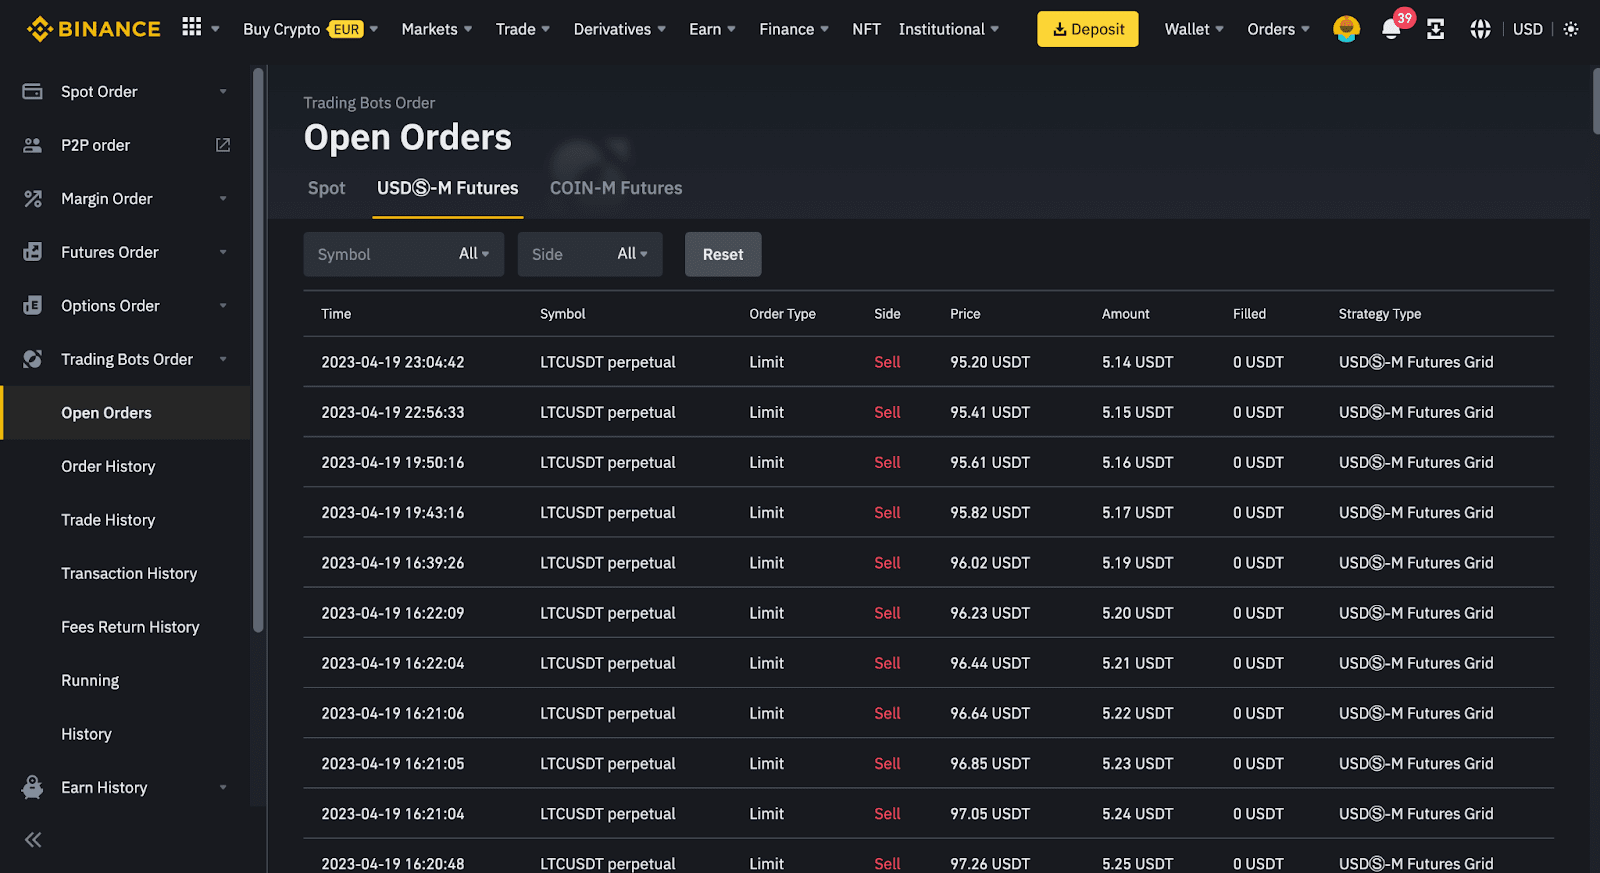
Task: Open the Markets menu
Action: 437,29
